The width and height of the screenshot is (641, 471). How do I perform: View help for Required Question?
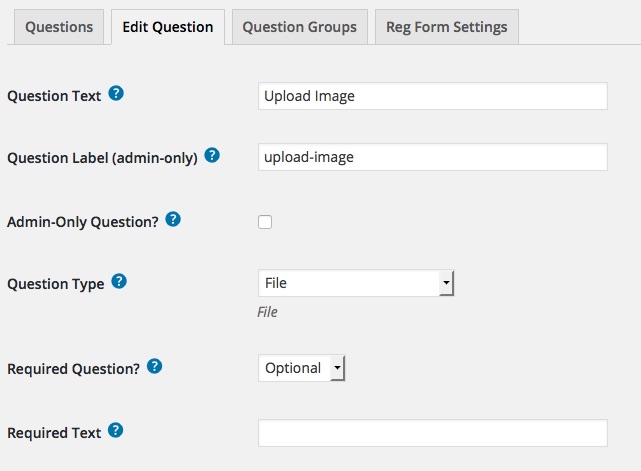point(155,366)
